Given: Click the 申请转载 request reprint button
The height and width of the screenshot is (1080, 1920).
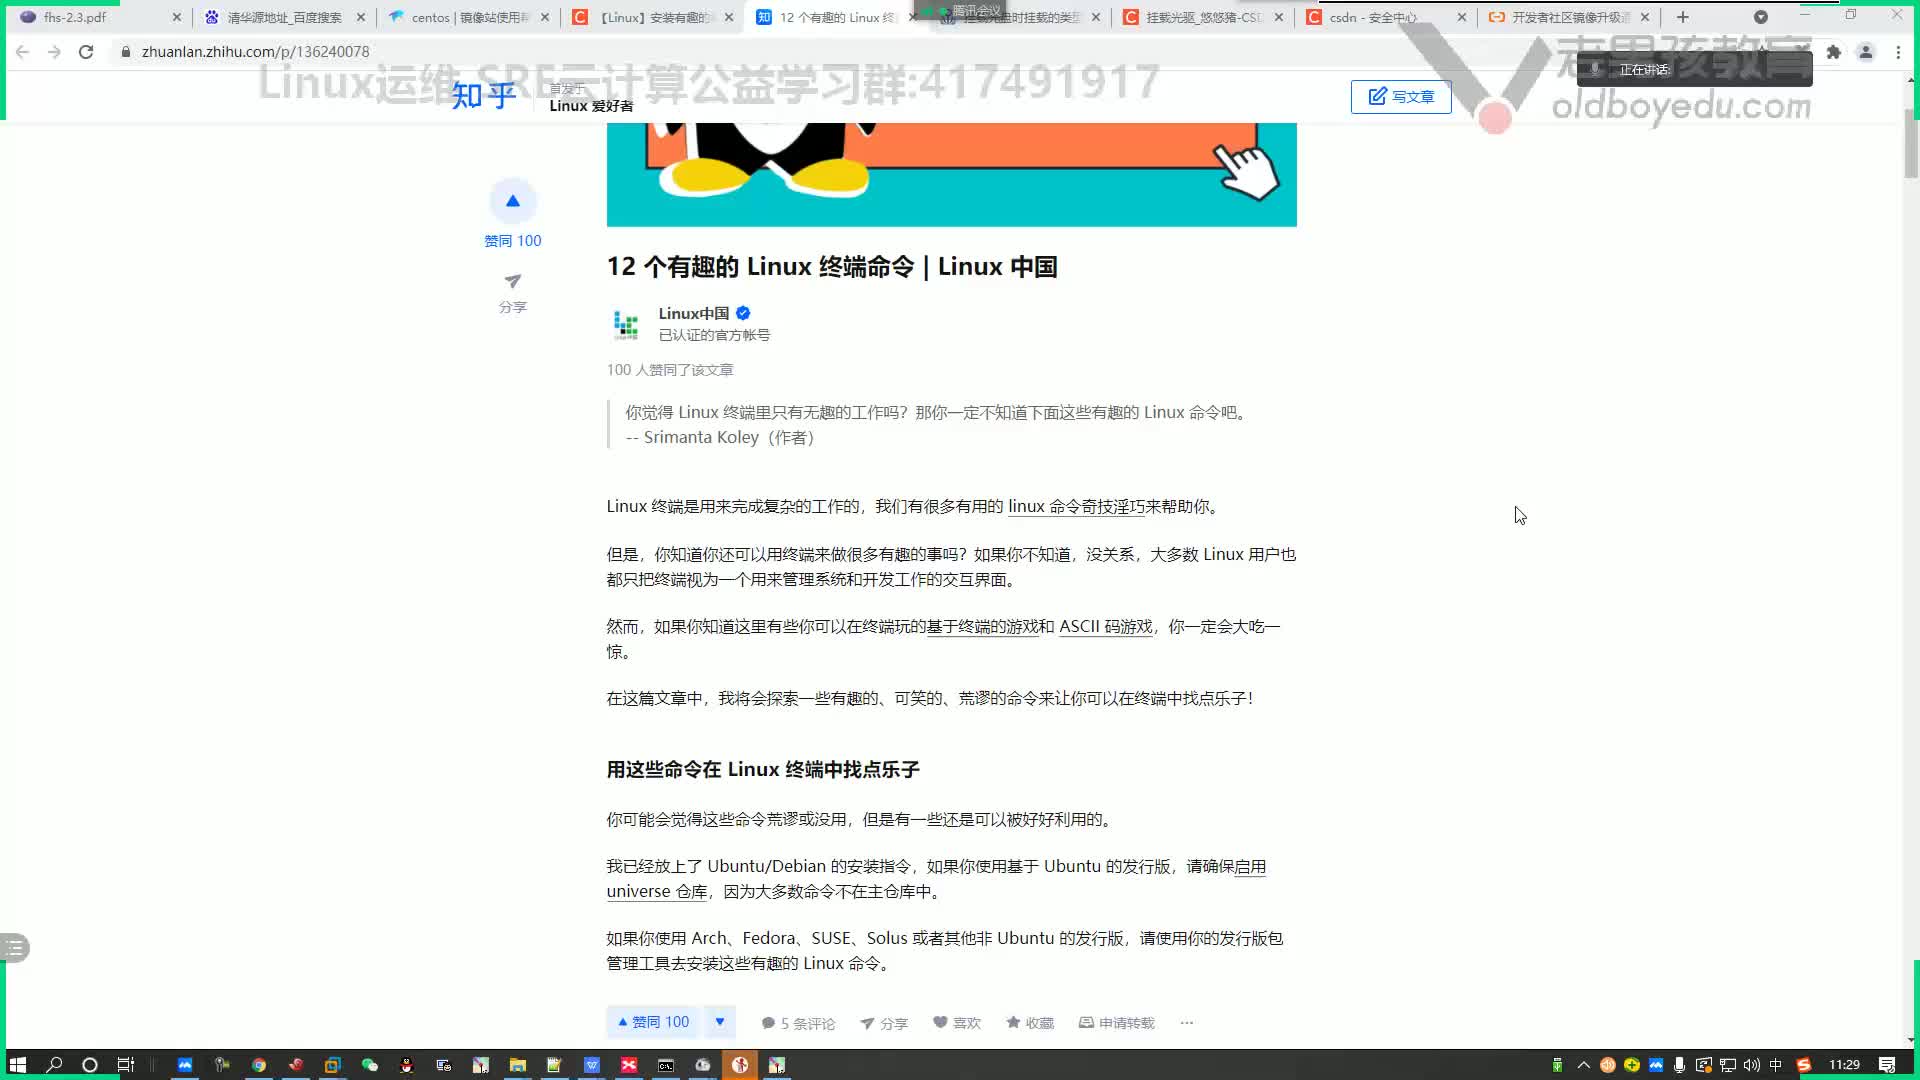Looking at the screenshot, I should click(x=1116, y=1023).
